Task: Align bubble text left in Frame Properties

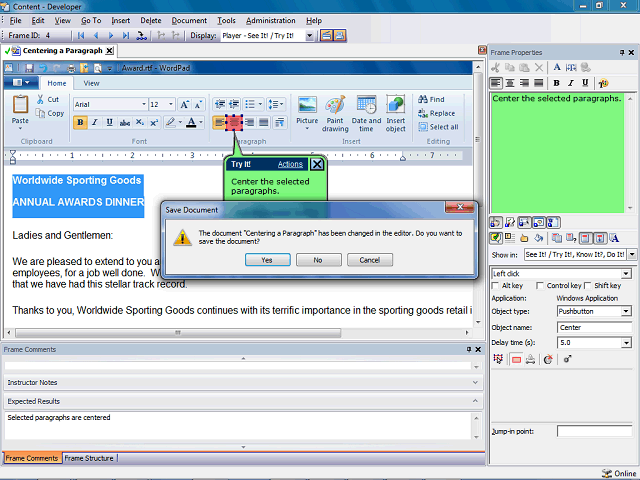Action: [496, 83]
